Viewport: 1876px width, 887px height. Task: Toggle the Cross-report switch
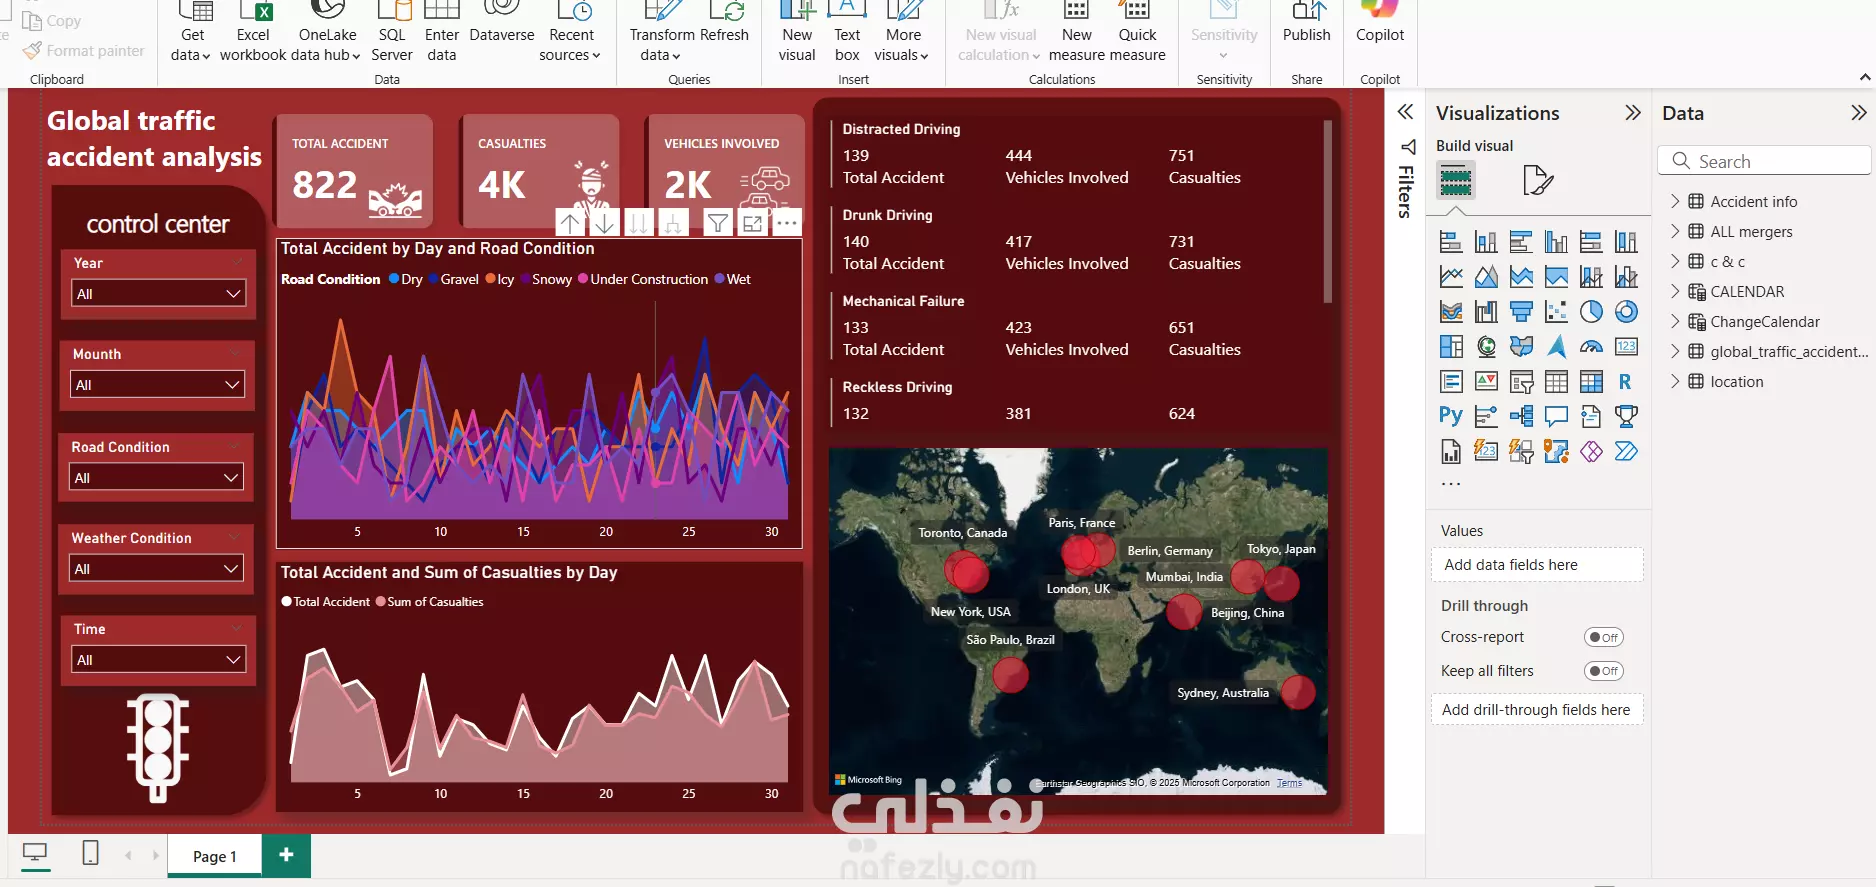pos(1604,637)
